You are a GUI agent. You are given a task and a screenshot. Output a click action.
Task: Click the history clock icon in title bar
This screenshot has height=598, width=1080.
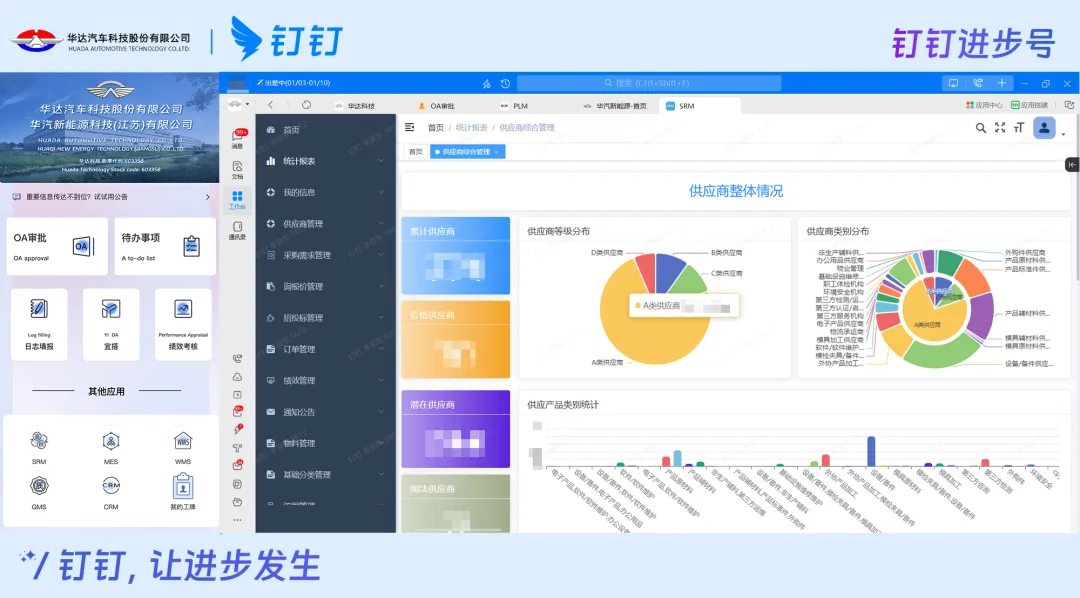click(505, 83)
